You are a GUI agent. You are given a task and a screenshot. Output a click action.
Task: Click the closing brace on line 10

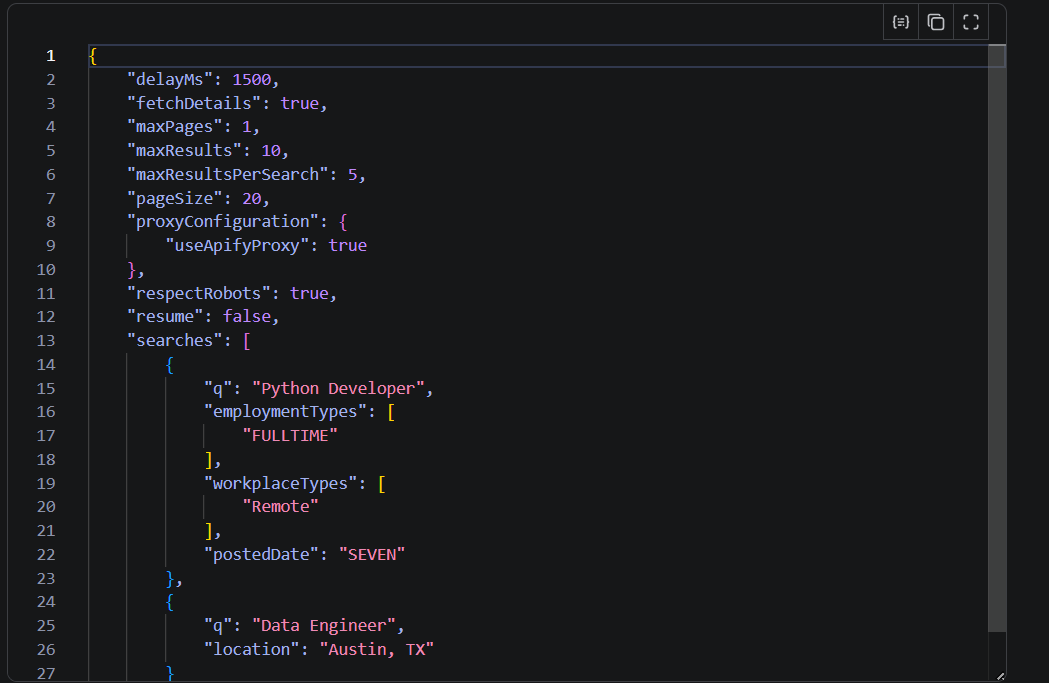132,270
